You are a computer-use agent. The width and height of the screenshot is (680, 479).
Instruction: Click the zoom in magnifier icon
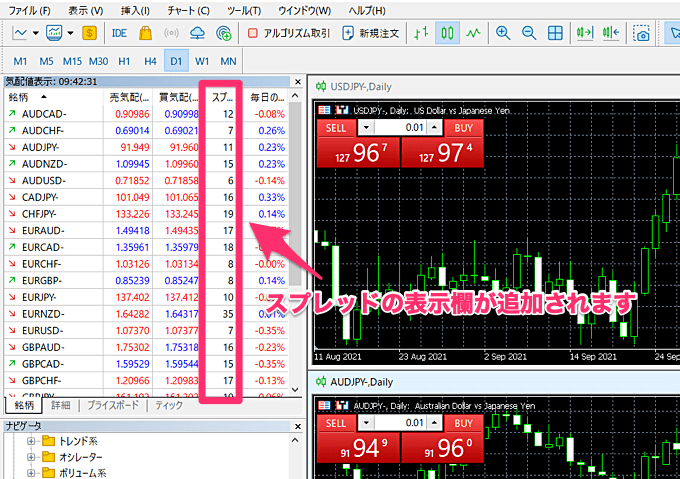pos(503,33)
